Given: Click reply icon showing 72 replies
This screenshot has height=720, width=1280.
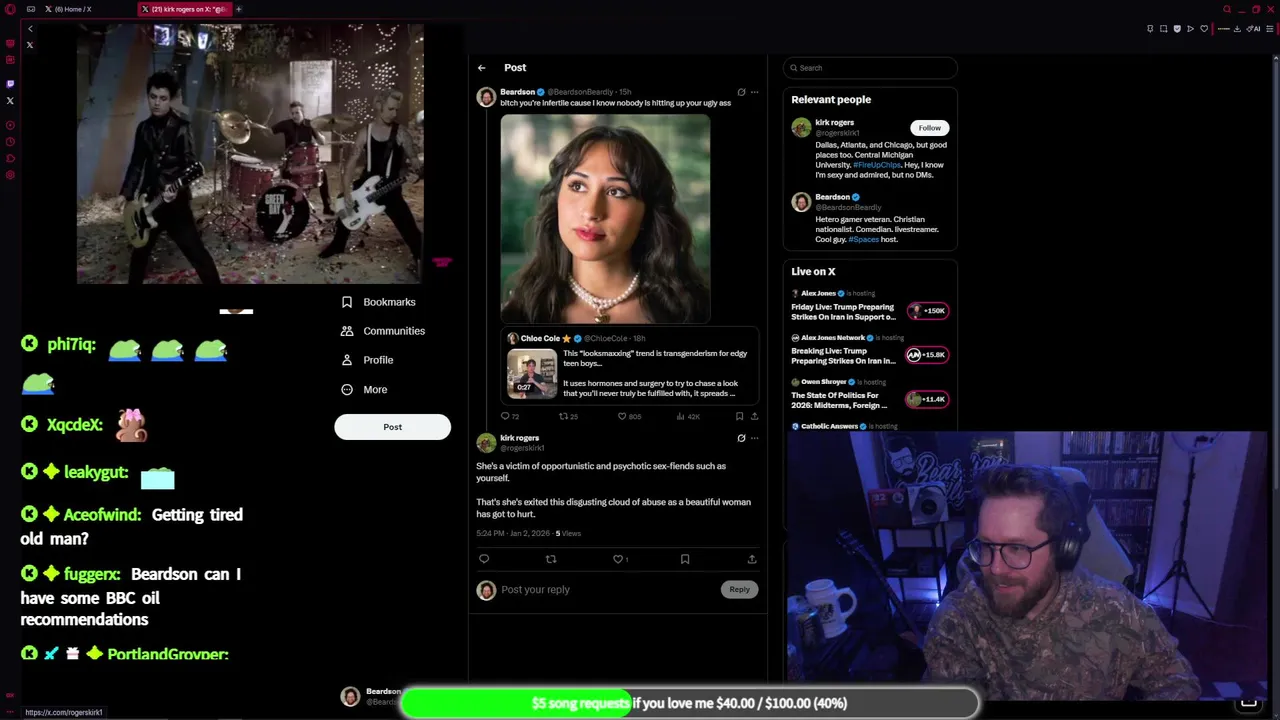Looking at the screenshot, I should point(505,416).
